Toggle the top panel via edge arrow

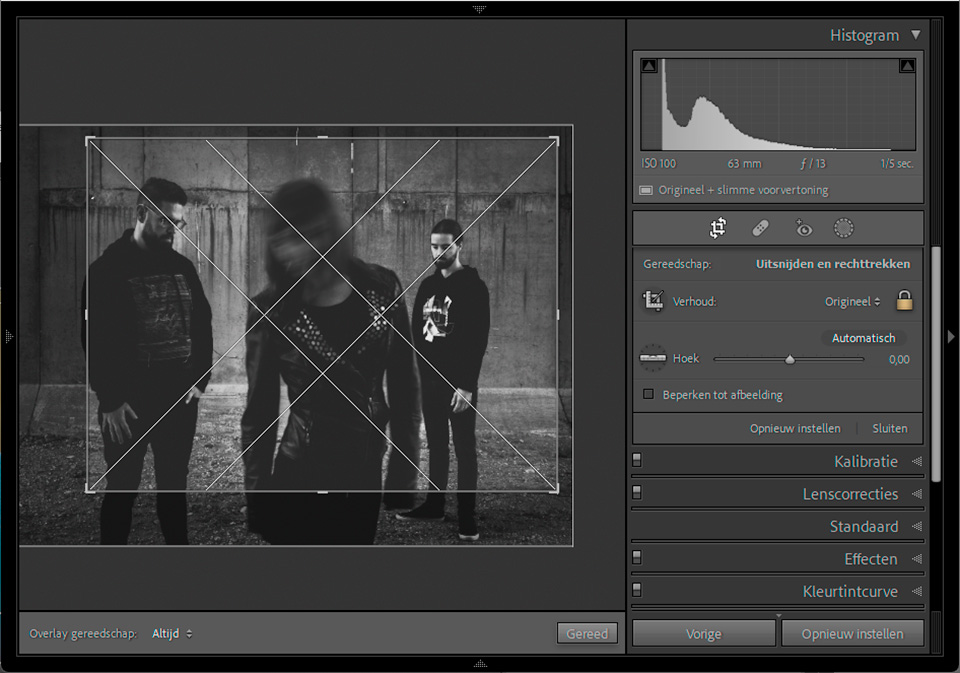tap(479, 9)
